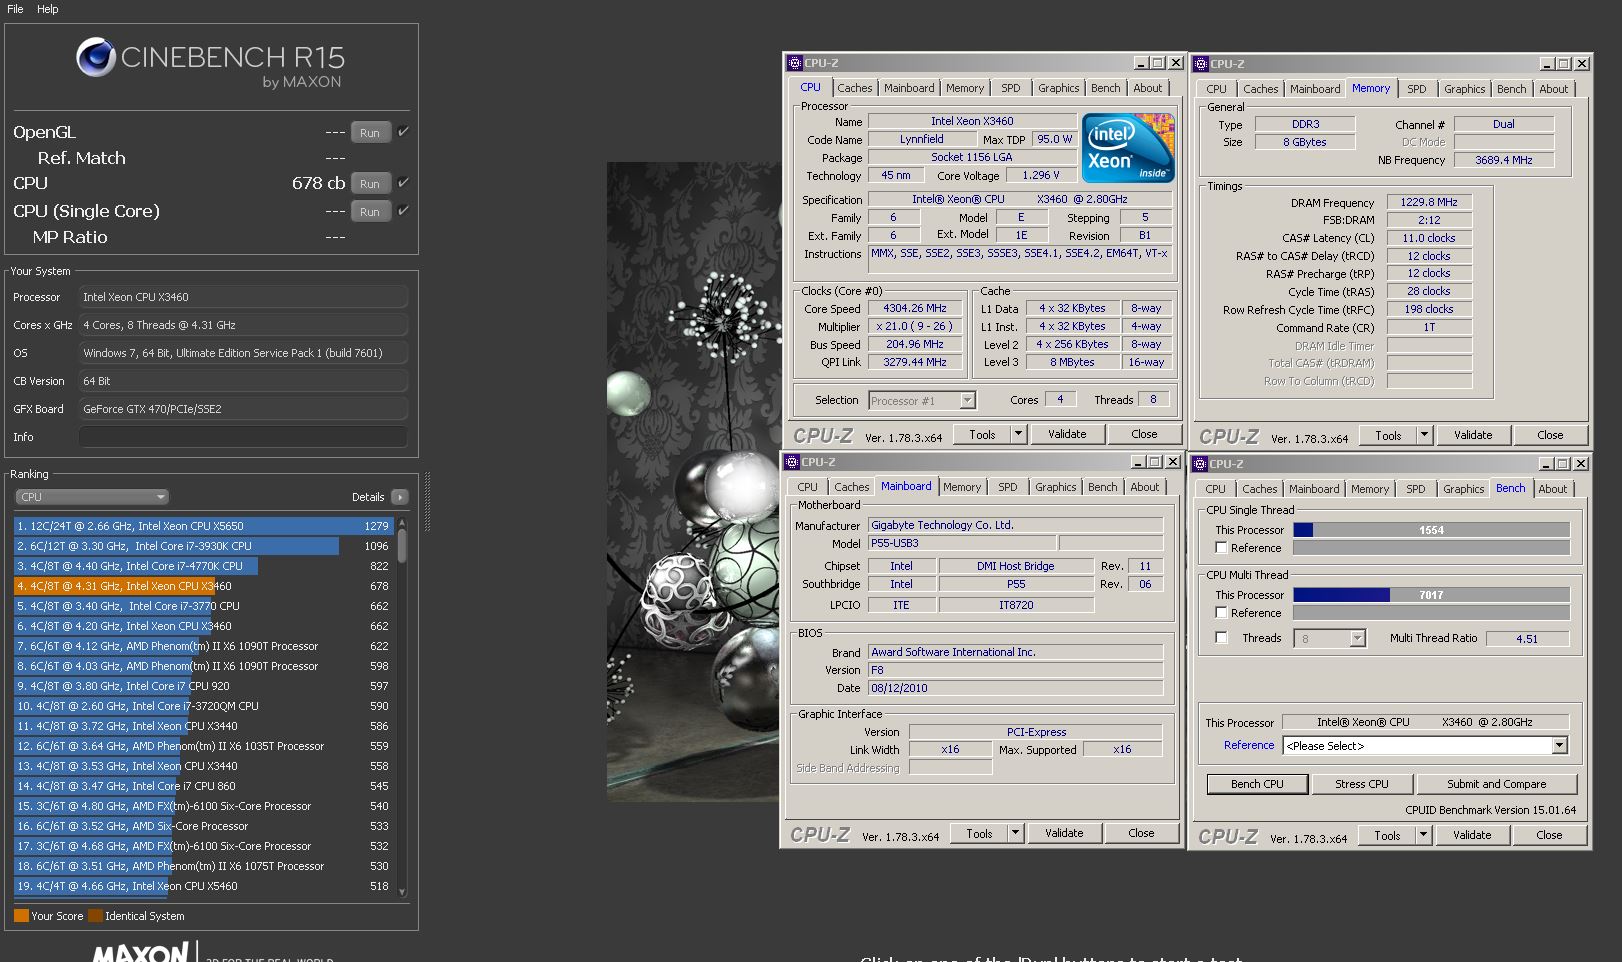This screenshot has height=962, width=1622.
Task: Open the File menu
Action: click(x=15, y=9)
